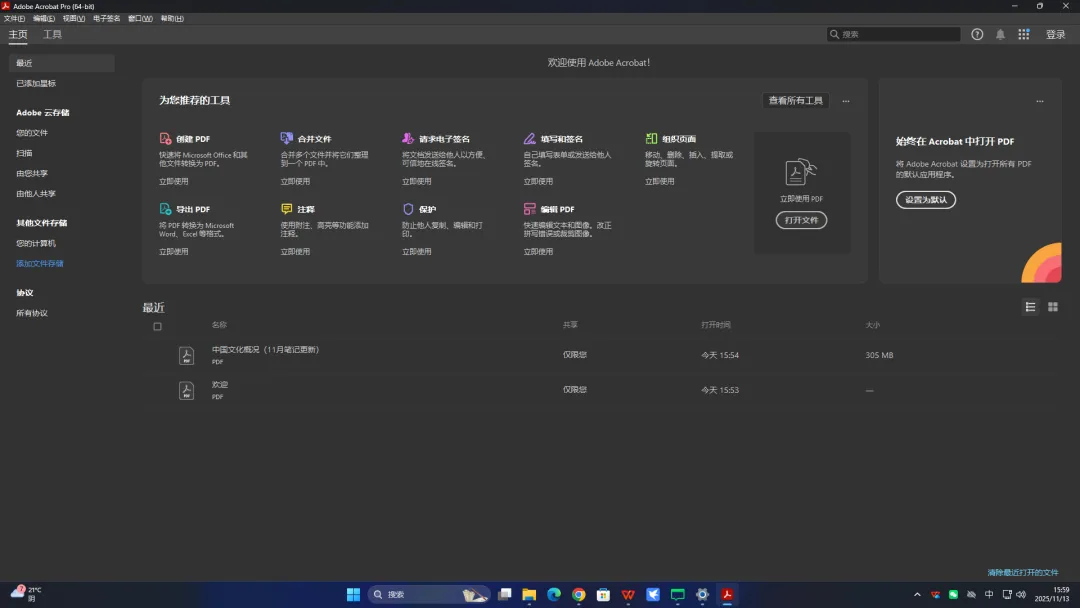Switch to the 工具 (Tools) tab

point(52,34)
